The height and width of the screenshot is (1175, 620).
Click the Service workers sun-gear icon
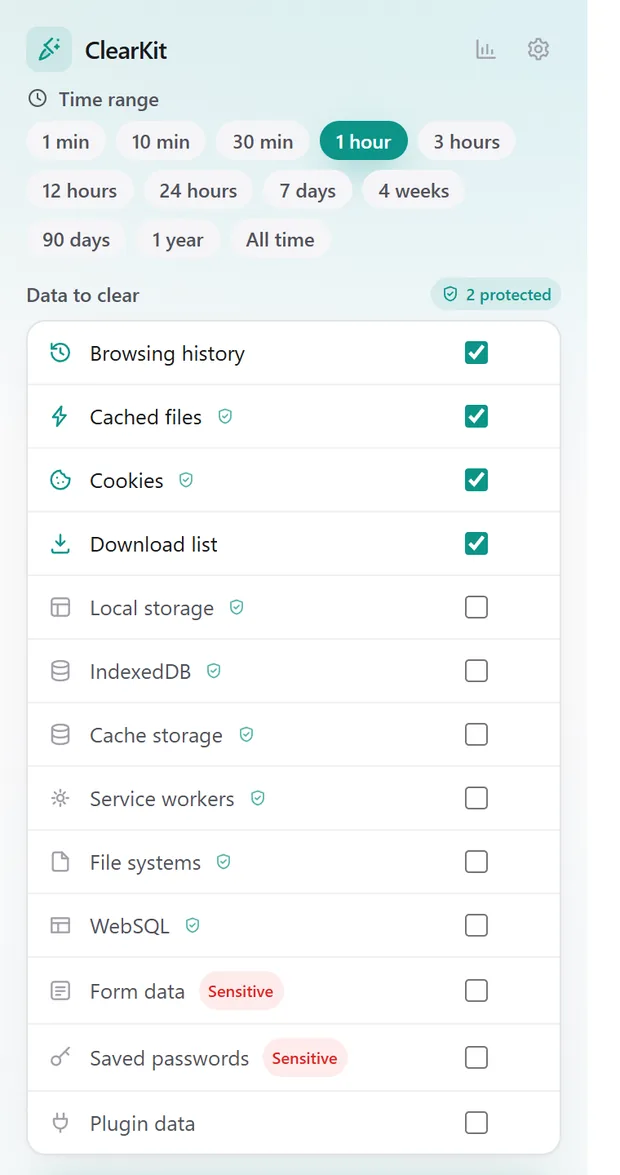click(60, 799)
